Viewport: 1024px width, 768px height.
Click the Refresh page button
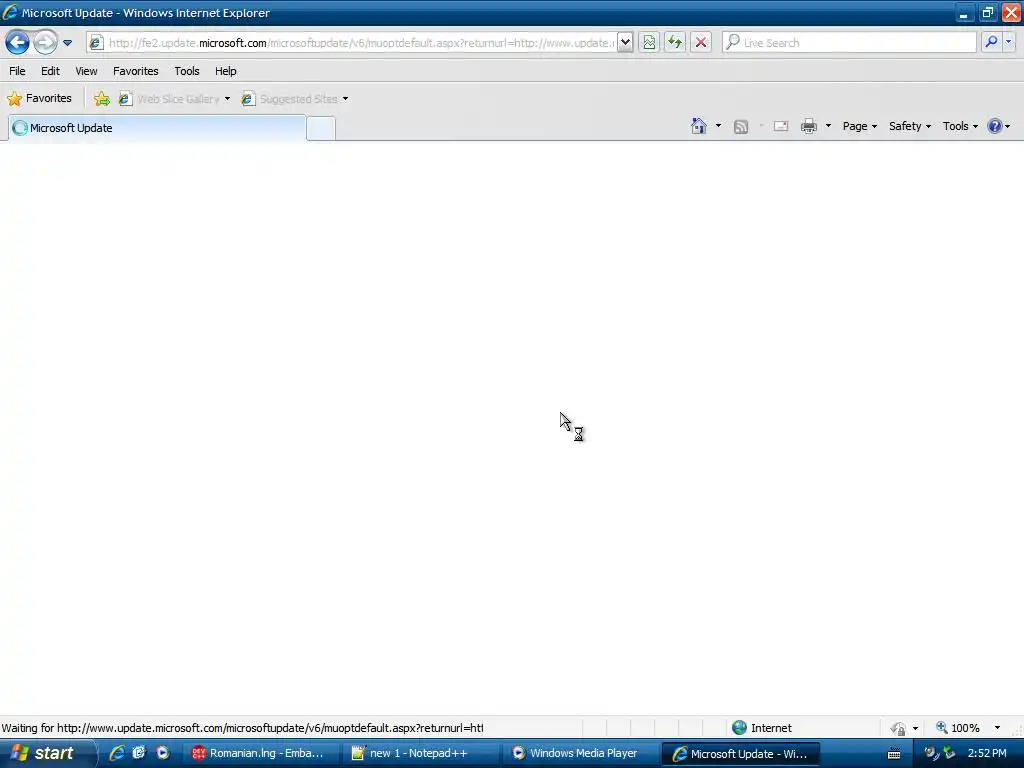(x=675, y=43)
